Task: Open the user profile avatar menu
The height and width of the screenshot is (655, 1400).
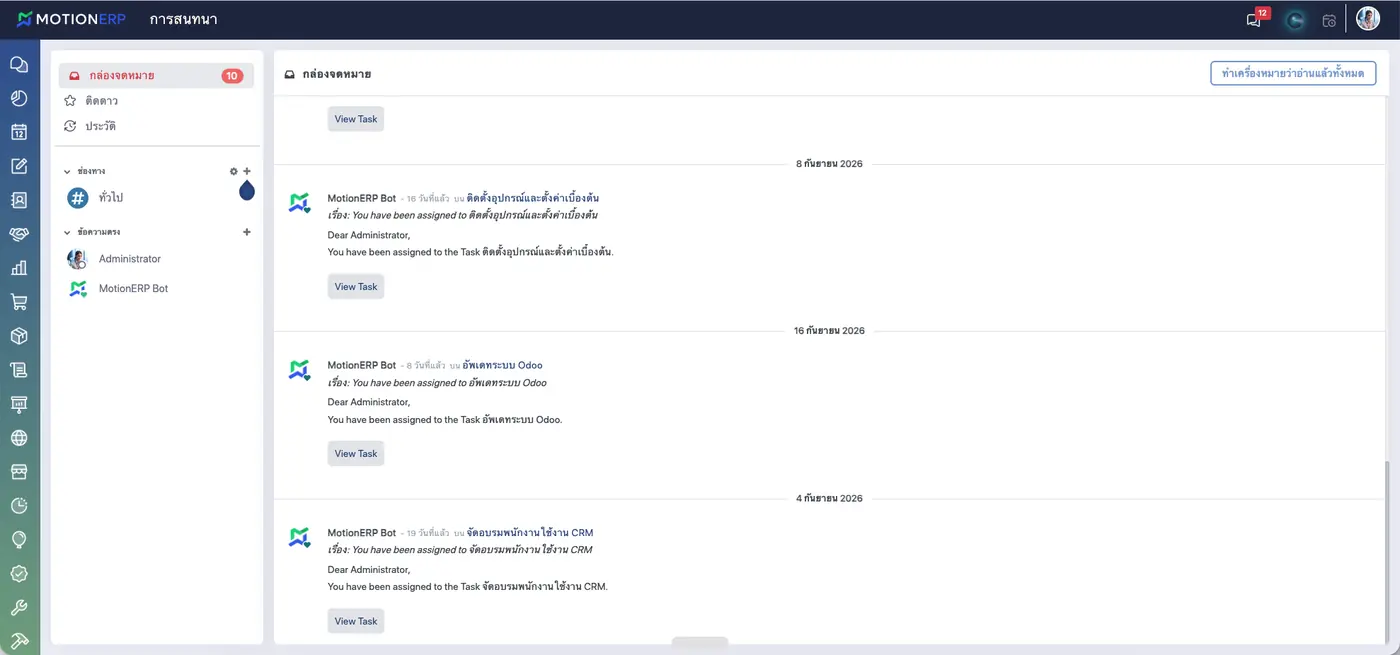Action: coord(1367,19)
